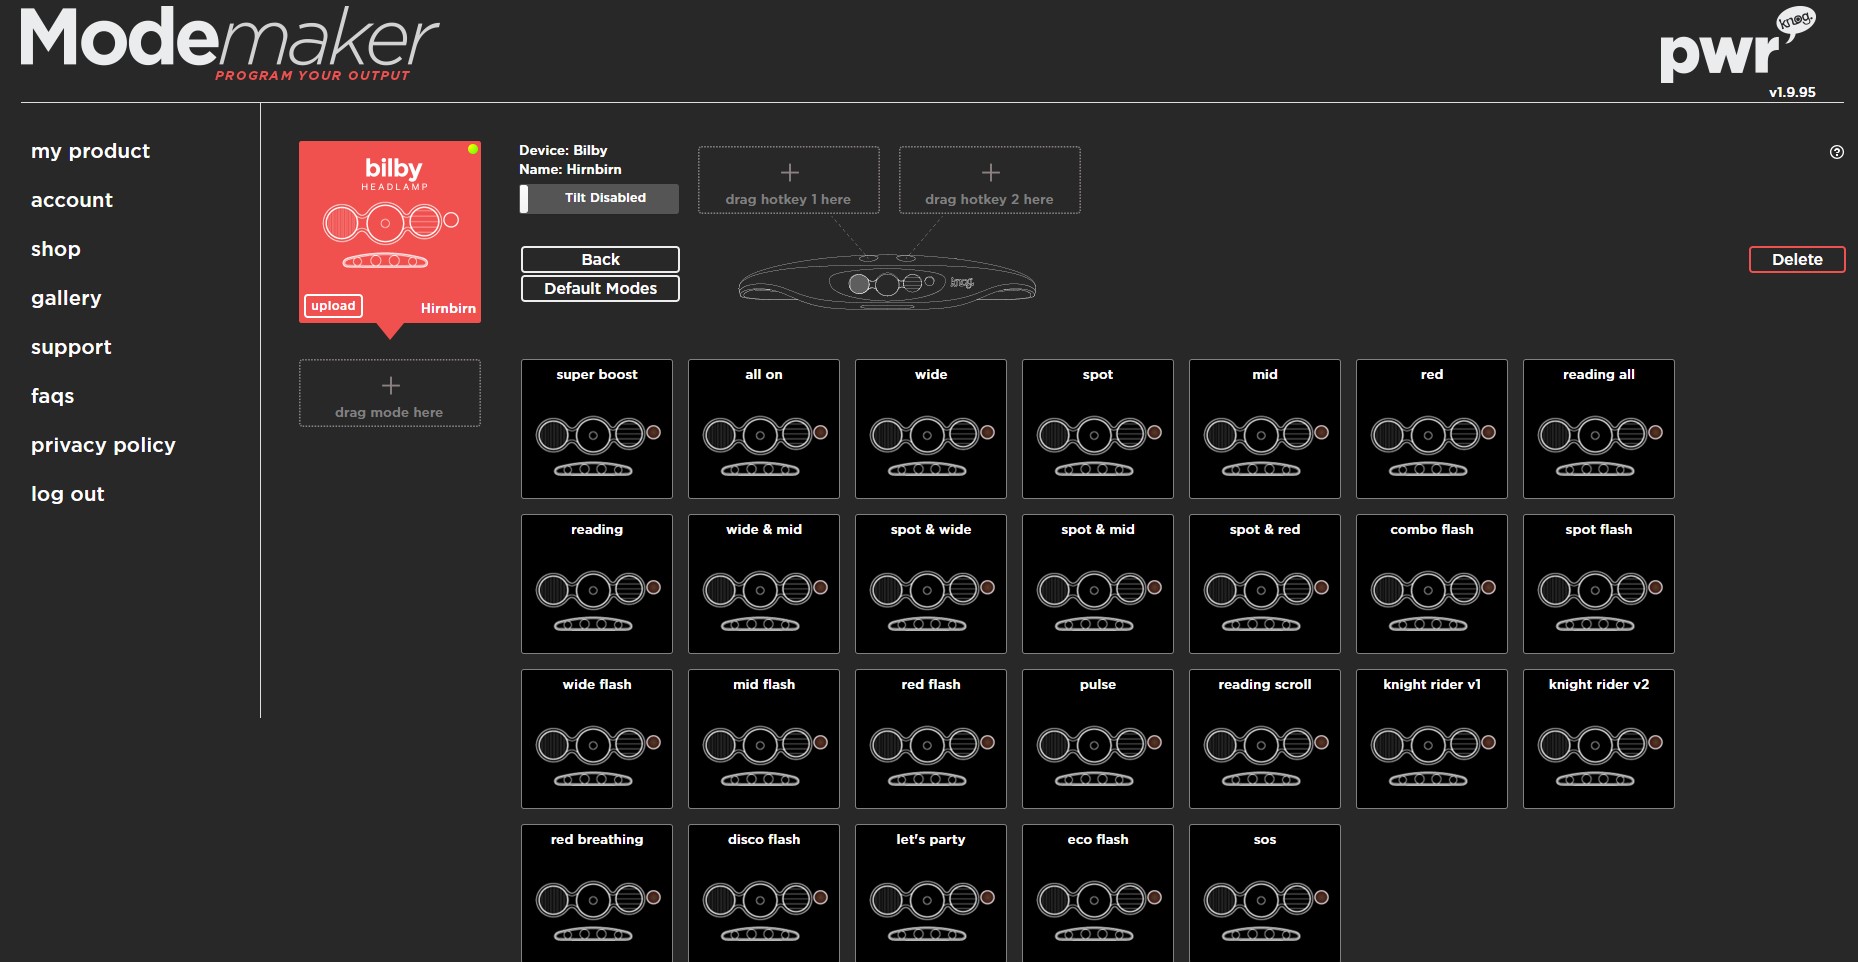Open the my product page
The width and height of the screenshot is (1858, 962).
coord(90,151)
